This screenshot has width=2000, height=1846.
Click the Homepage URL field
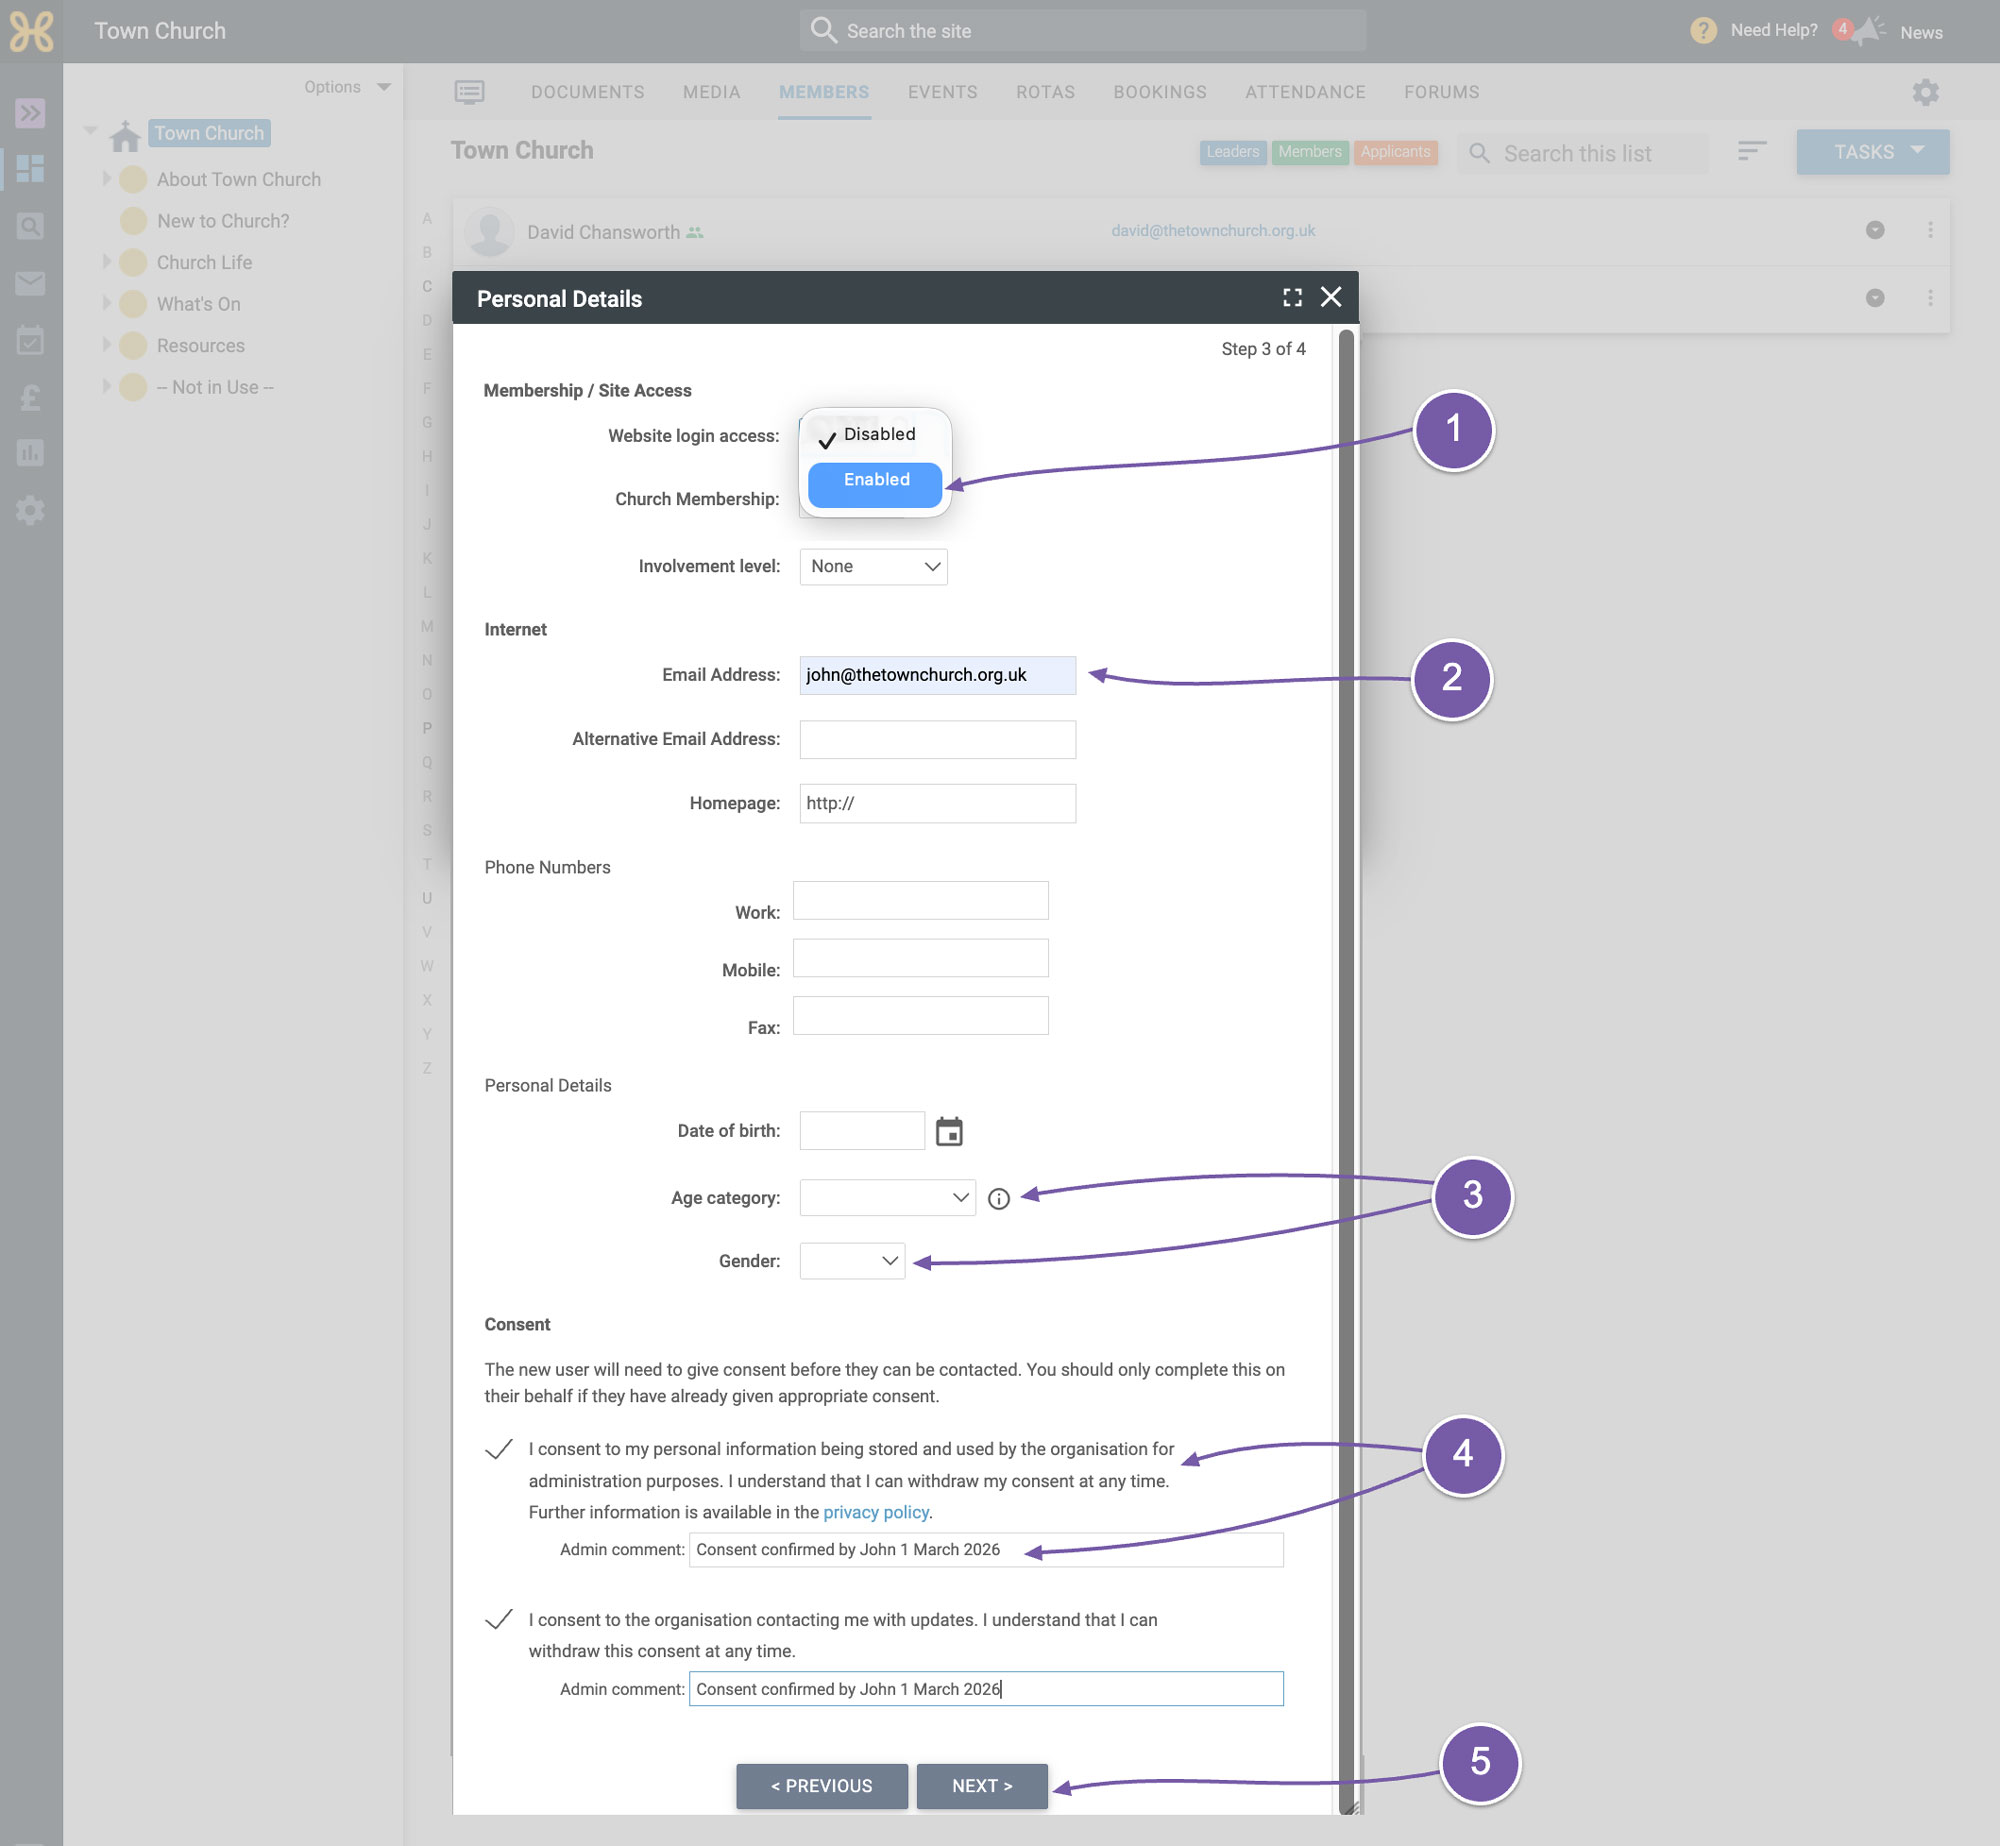coord(938,803)
